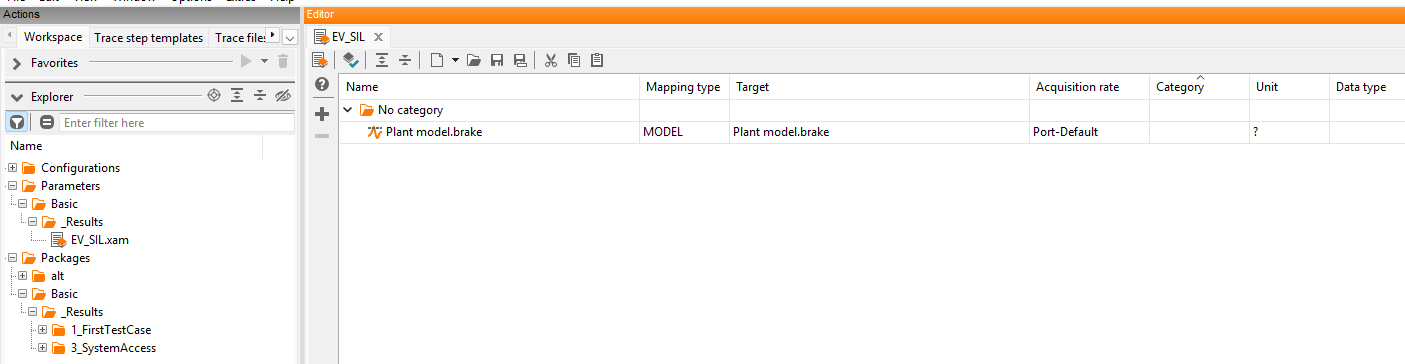Image resolution: width=1405 pixels, height=364 pixels.
Task: Click the Favorites trash icon
Action: click(283, 61)
